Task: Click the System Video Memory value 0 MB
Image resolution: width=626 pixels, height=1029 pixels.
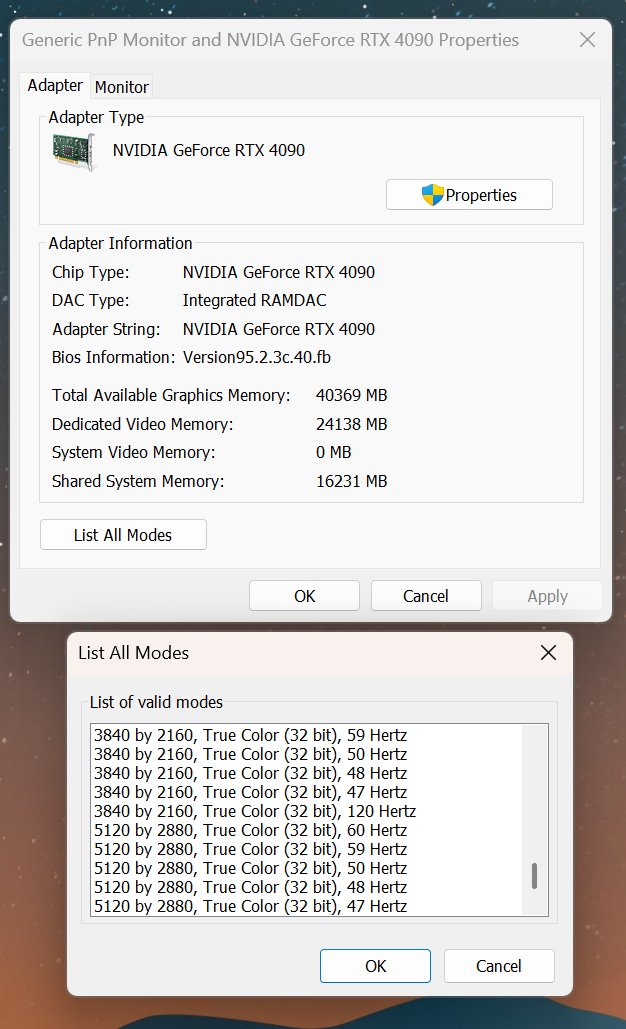Action: (x=333, y=452)
